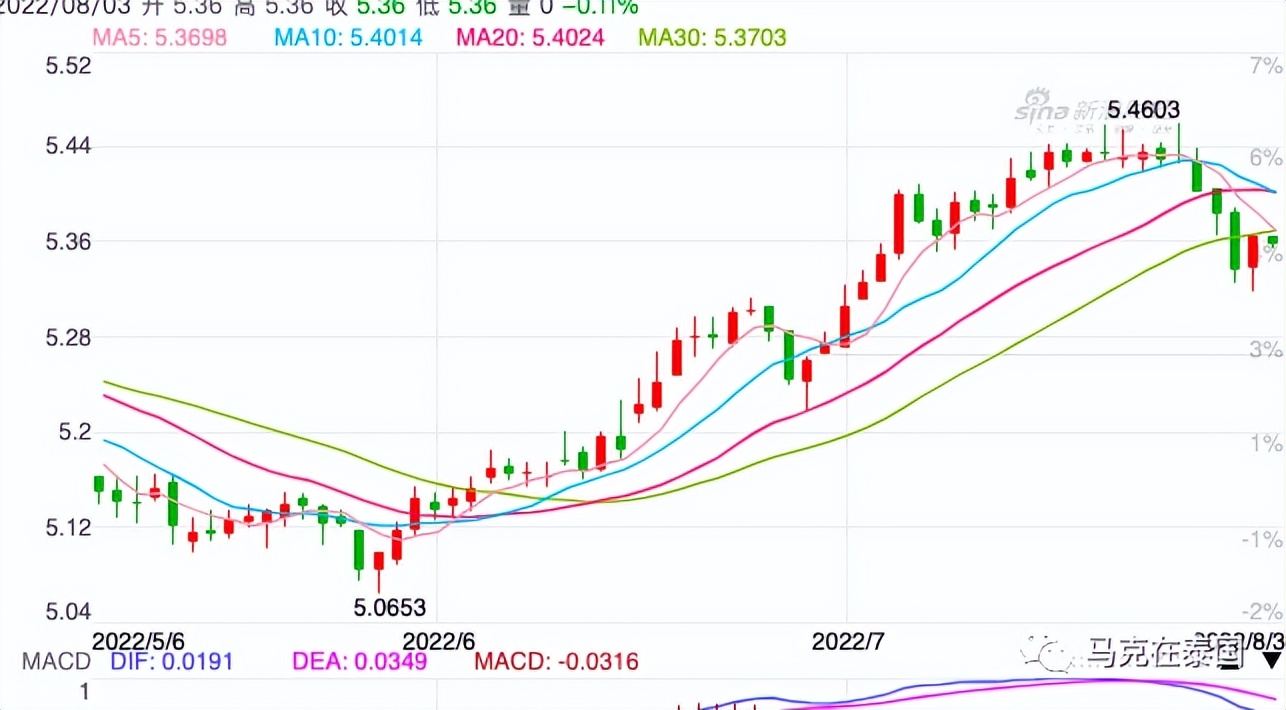Image resolution: width=1286 pixels, height=710 pixels.
Task: Click the 6% percentage axis label
Action: (1266, 157)
